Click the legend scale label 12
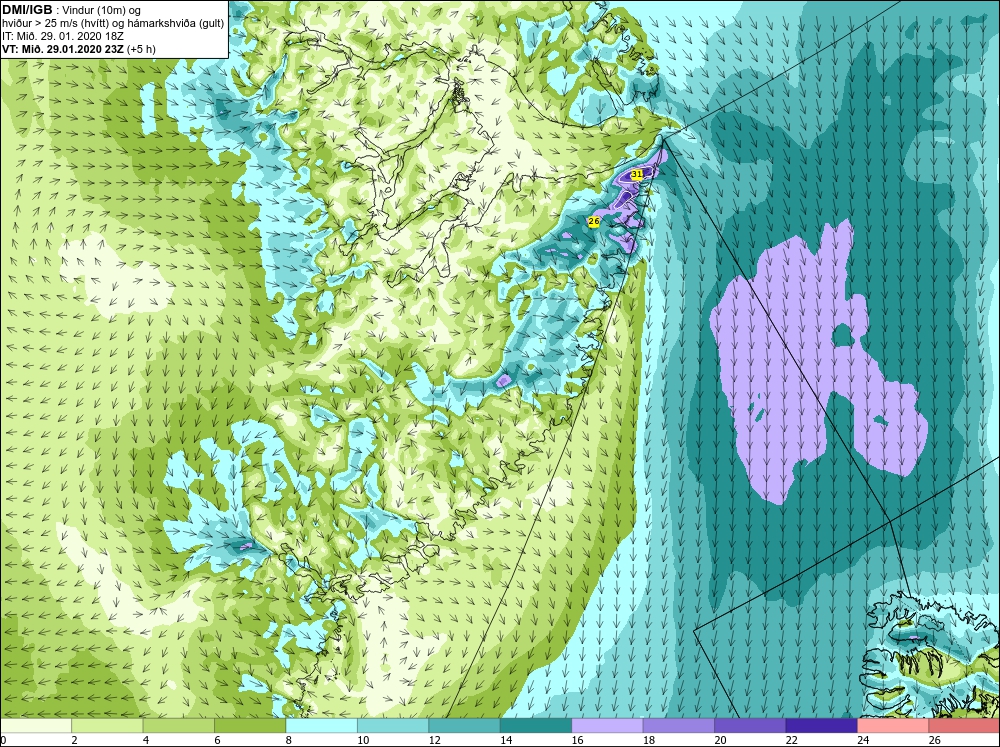 [x=434, y=741]
